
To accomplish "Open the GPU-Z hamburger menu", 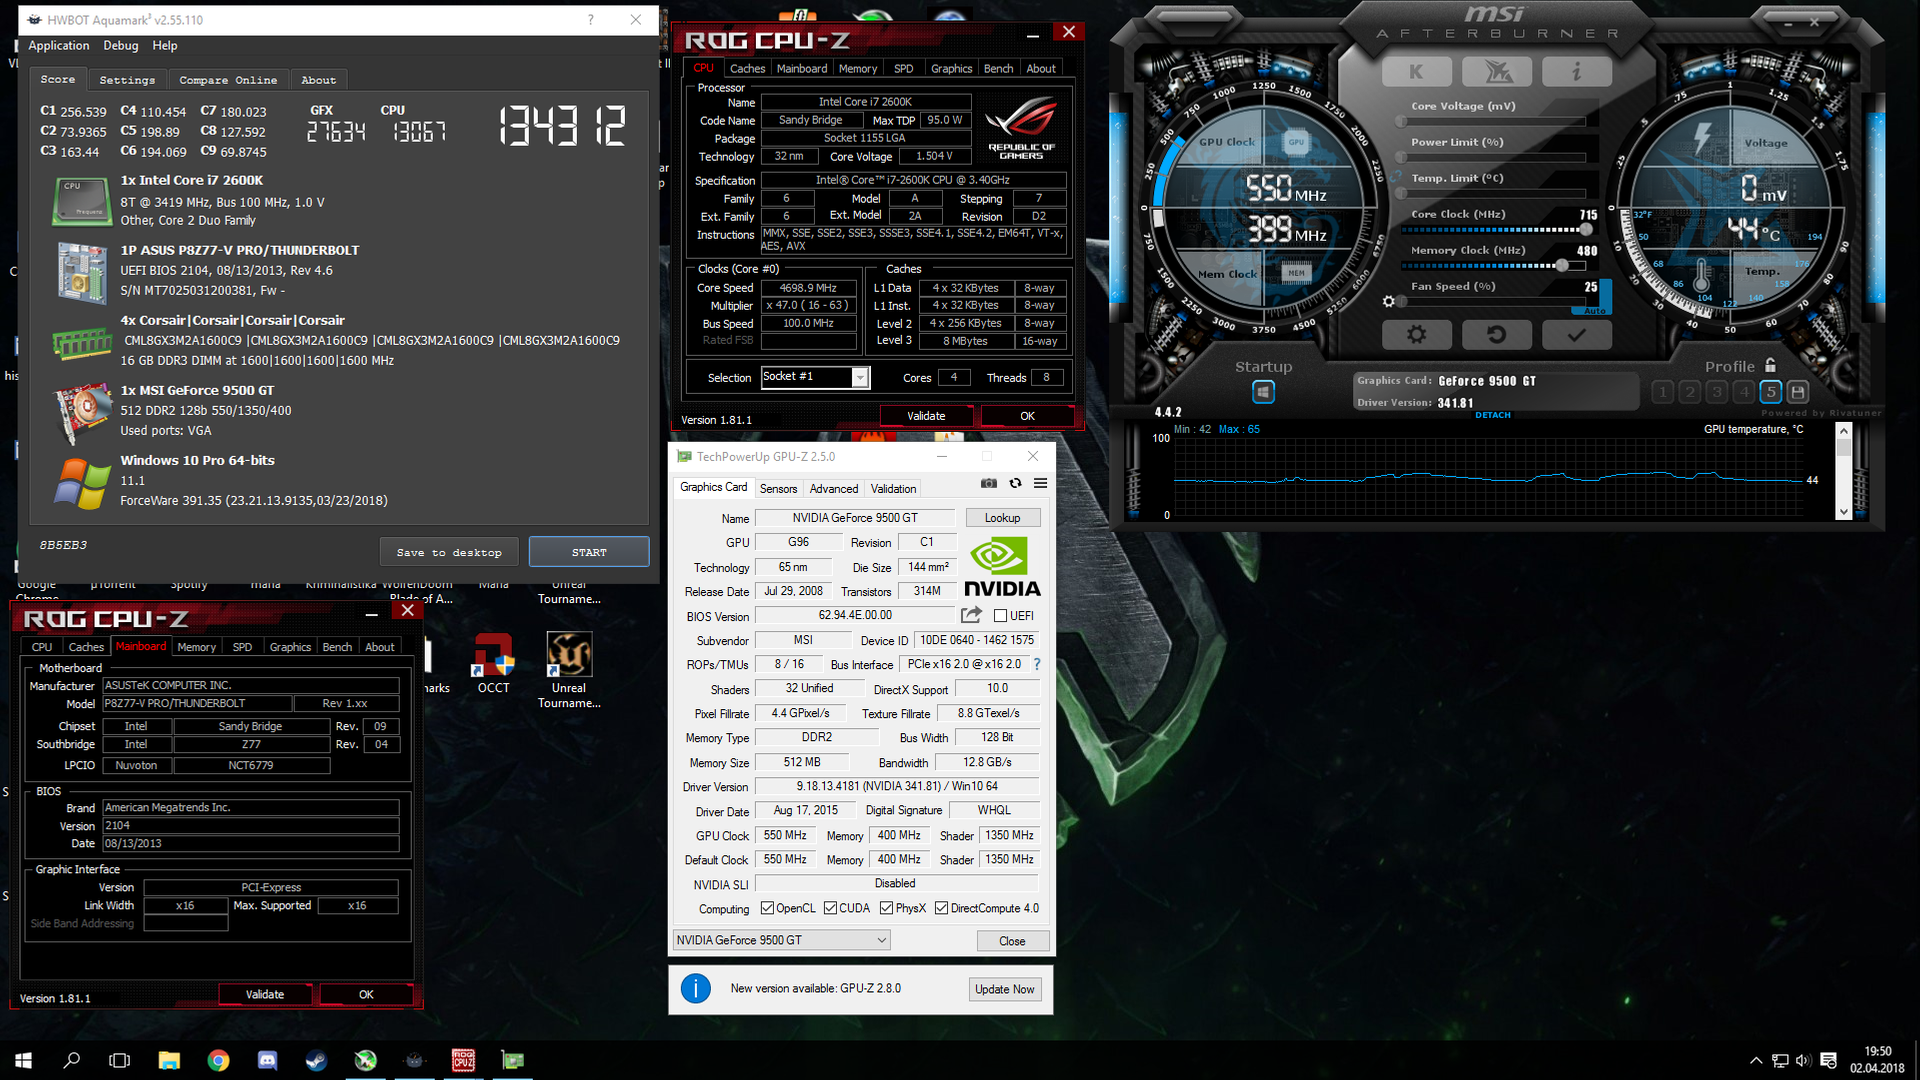I will [x=1040, y=483].
